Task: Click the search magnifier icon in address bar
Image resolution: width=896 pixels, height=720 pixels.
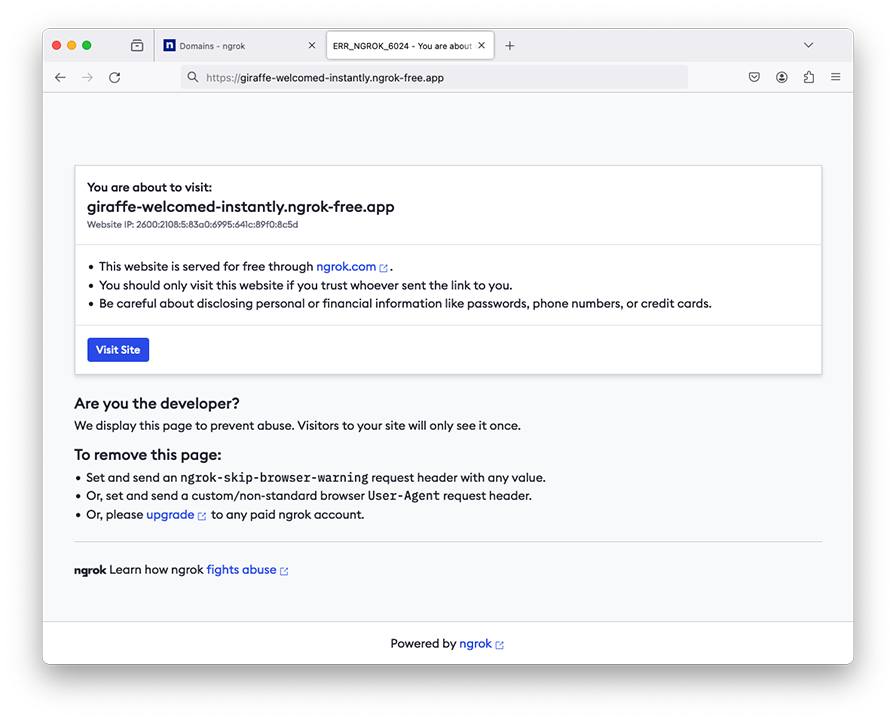Action: coord(193,77)
